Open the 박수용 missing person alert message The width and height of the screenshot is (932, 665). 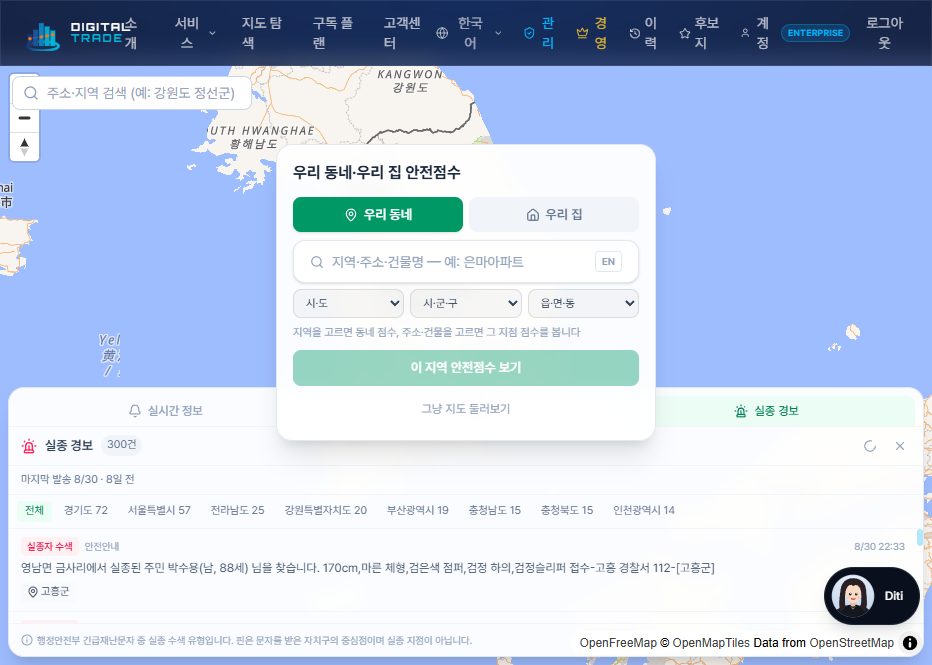368,568
